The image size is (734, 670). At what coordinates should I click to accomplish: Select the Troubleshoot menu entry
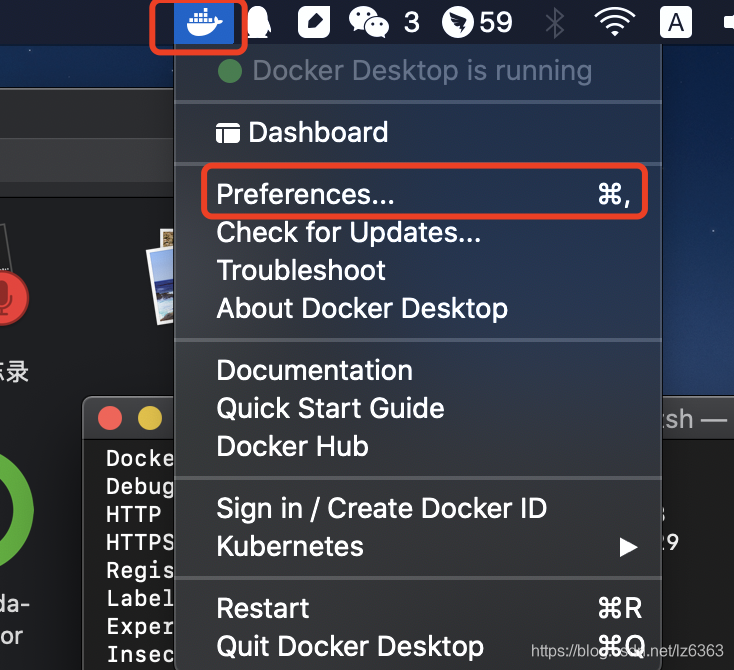click(x=418, y=270)
